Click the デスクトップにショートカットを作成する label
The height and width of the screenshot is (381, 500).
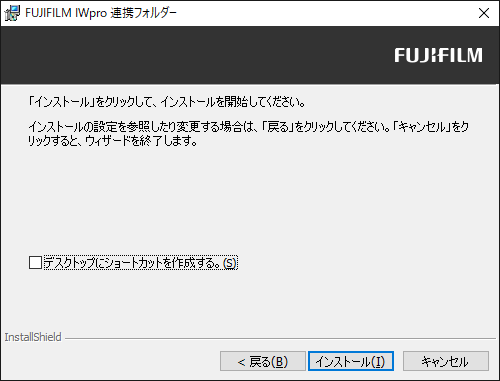pyautogui.click(x=141, y=263)
